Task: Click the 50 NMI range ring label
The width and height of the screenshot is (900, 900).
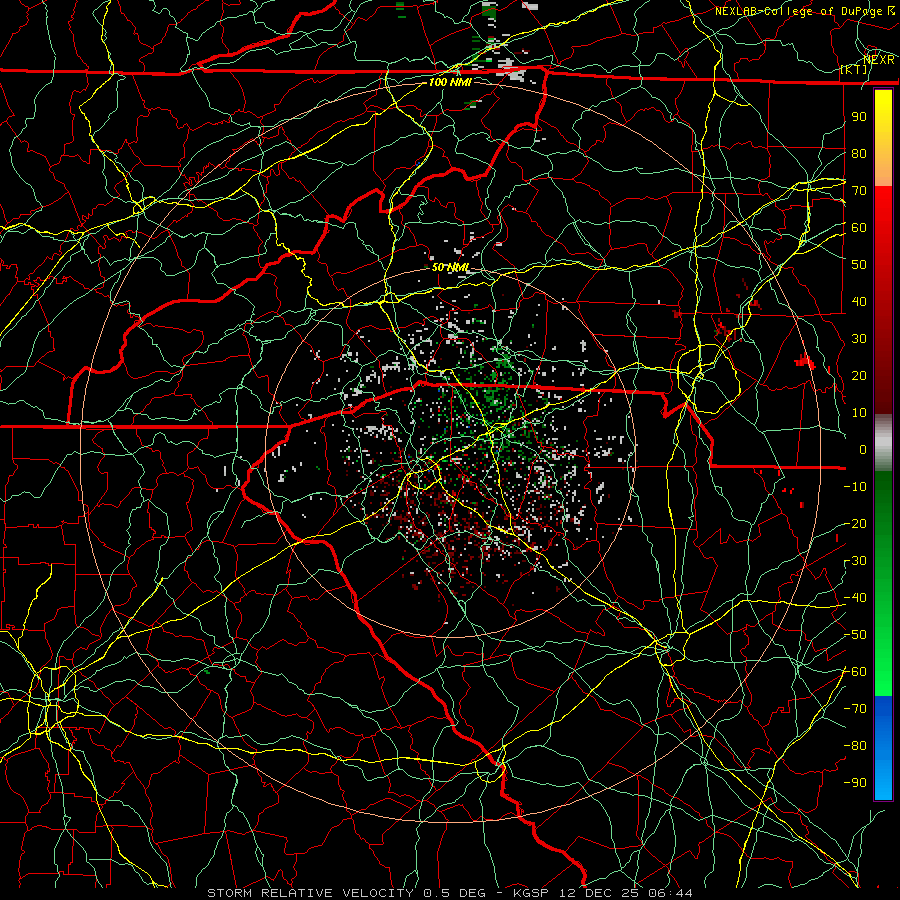Action: point(450,267)
